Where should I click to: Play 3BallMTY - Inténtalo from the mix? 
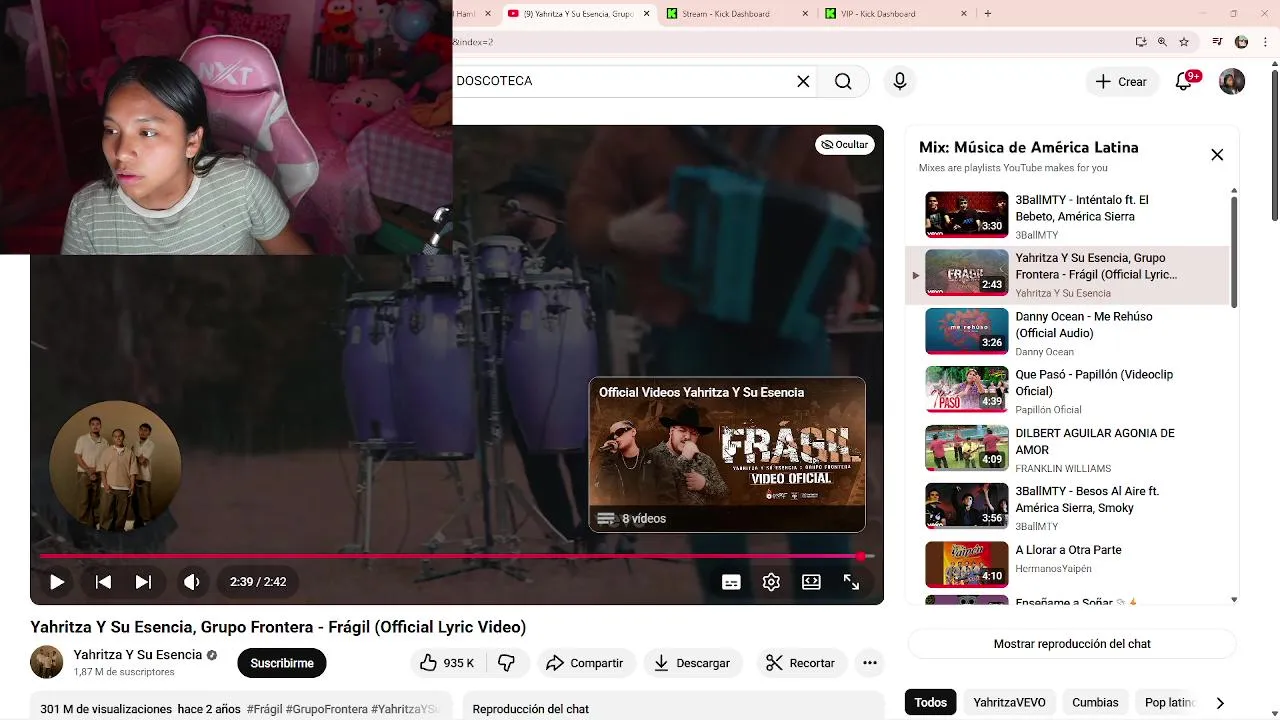[1068, 216]
